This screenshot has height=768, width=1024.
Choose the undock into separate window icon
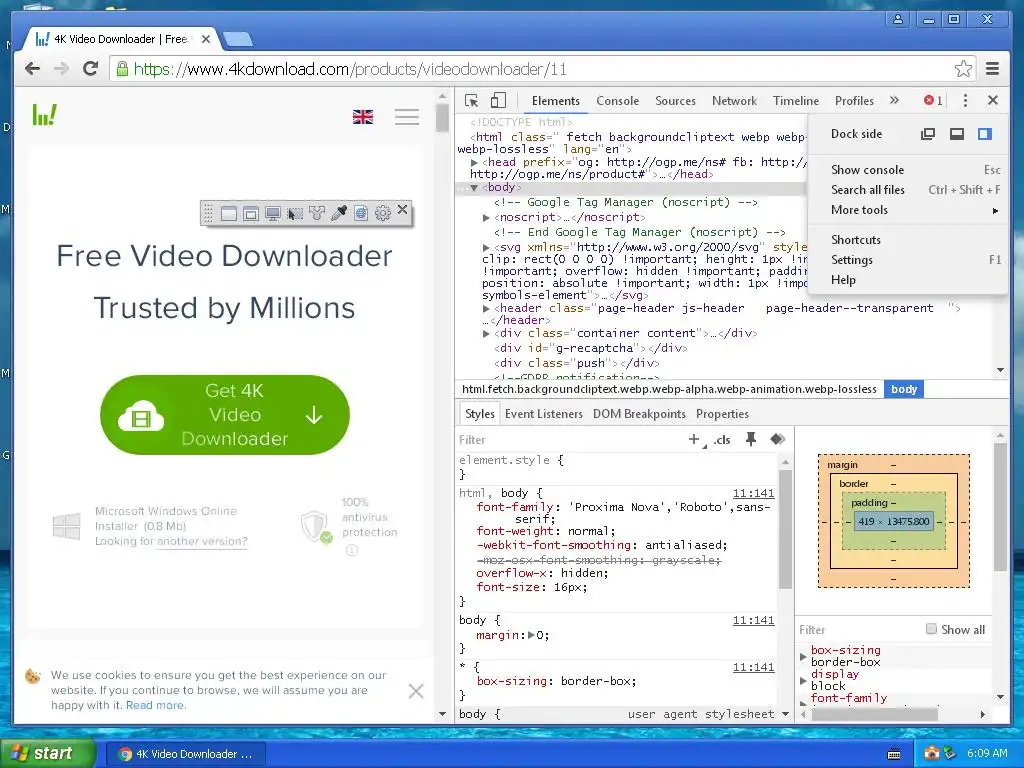tap(928, 134)
